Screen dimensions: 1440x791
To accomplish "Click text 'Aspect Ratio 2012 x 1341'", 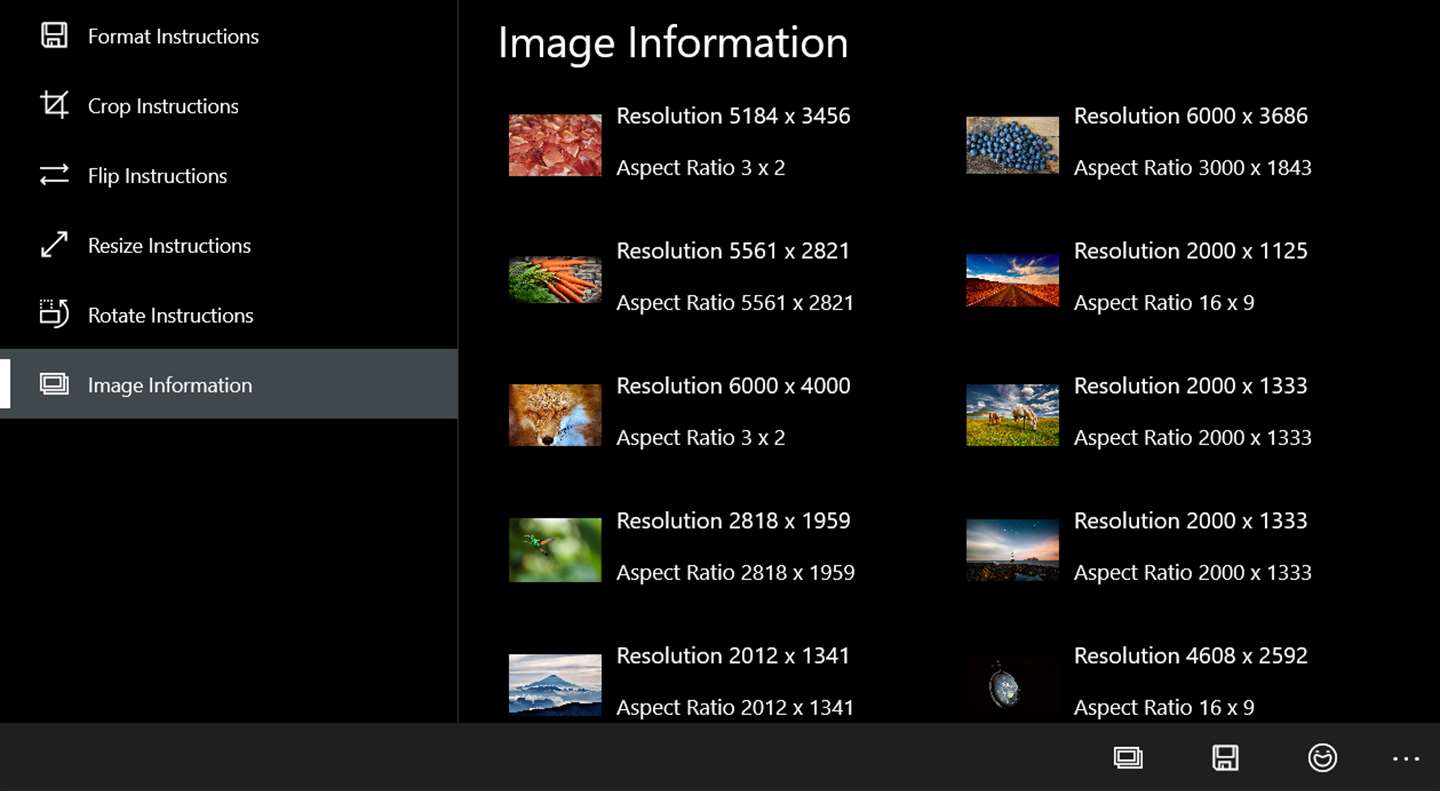I will 735,708.
